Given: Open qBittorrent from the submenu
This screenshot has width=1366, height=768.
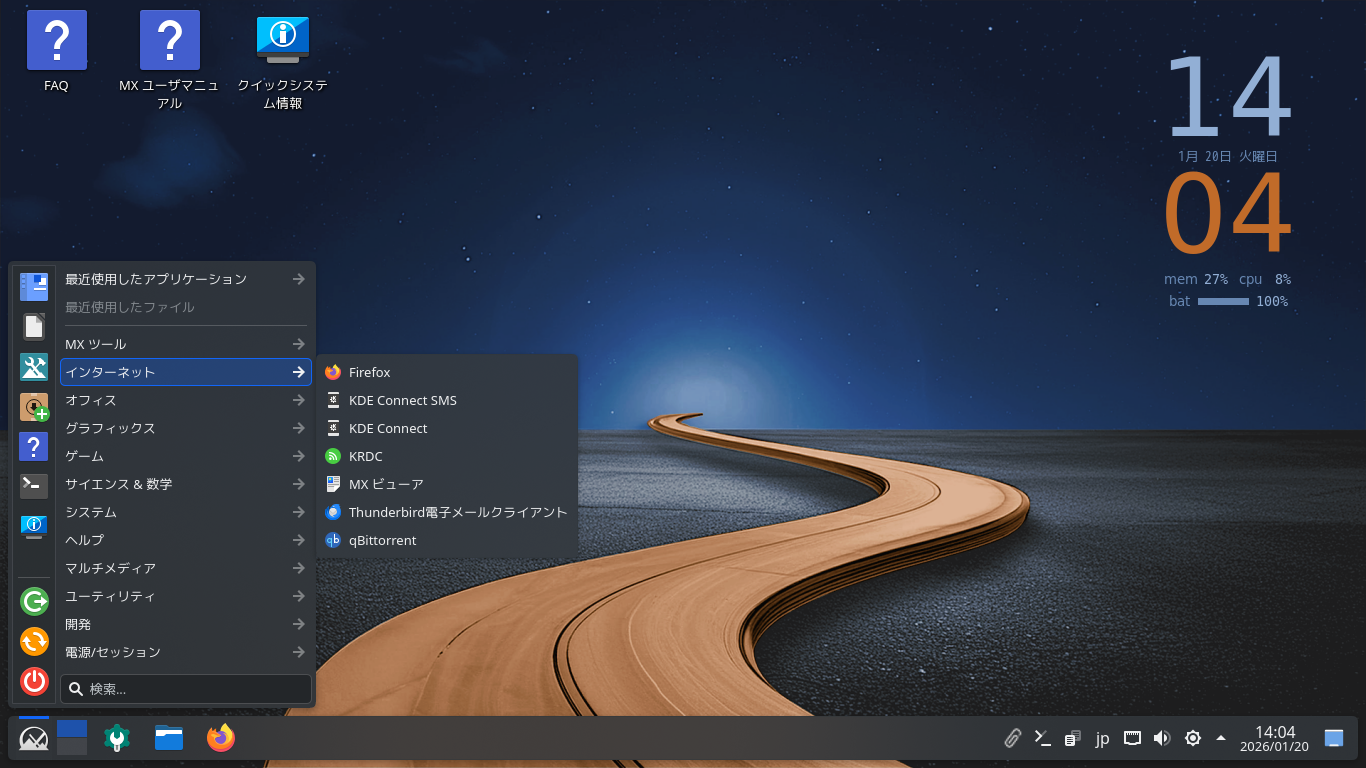Looking at the screenshot, I should pyautogui.click(x=382, y=540).
